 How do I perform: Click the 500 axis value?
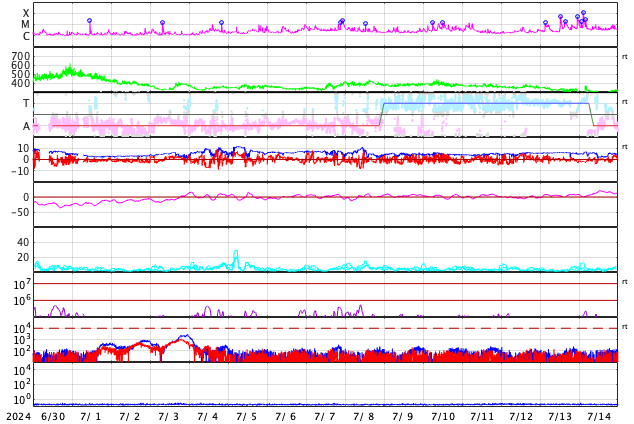click(21, 74)
